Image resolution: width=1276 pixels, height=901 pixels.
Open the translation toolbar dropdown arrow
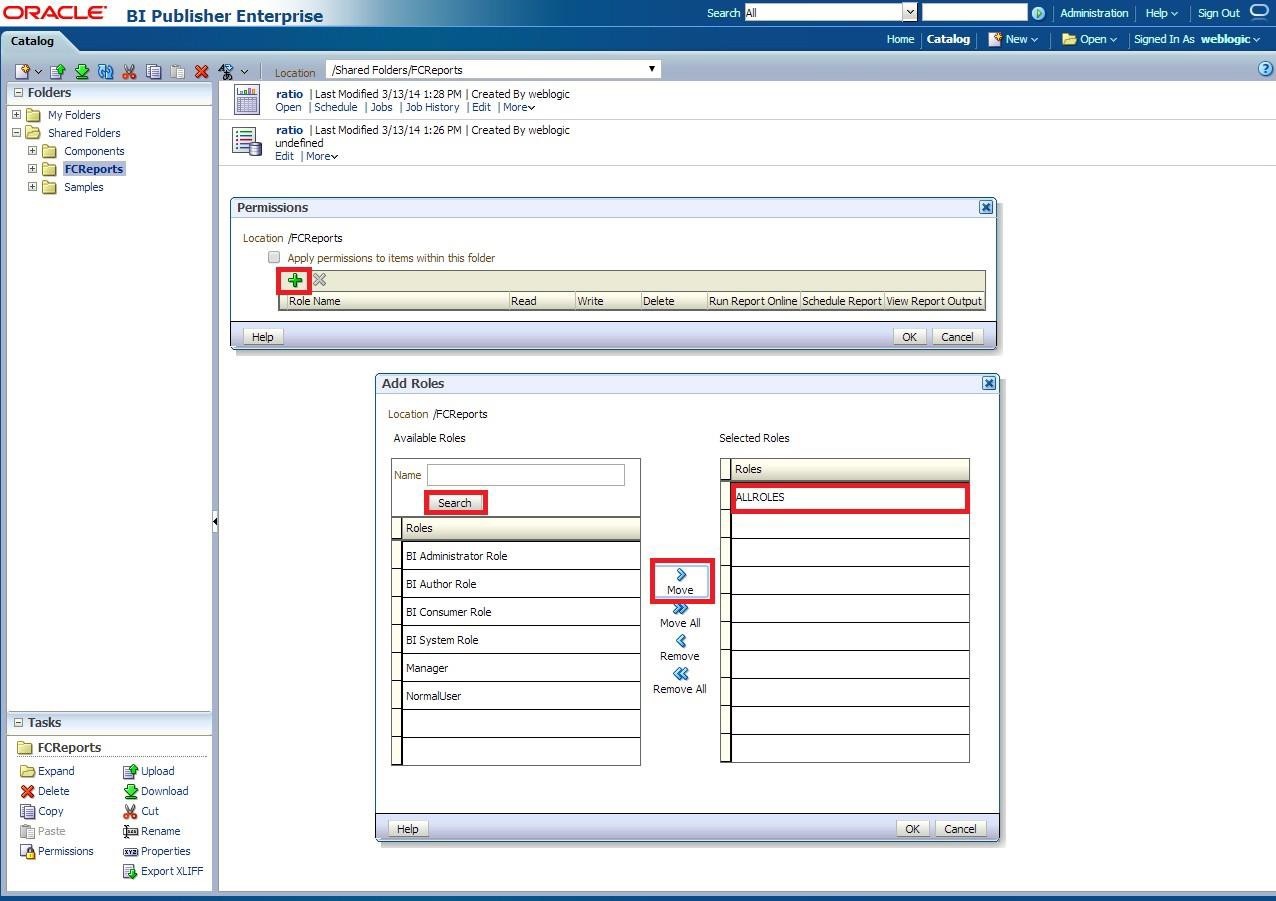(244, 72)
